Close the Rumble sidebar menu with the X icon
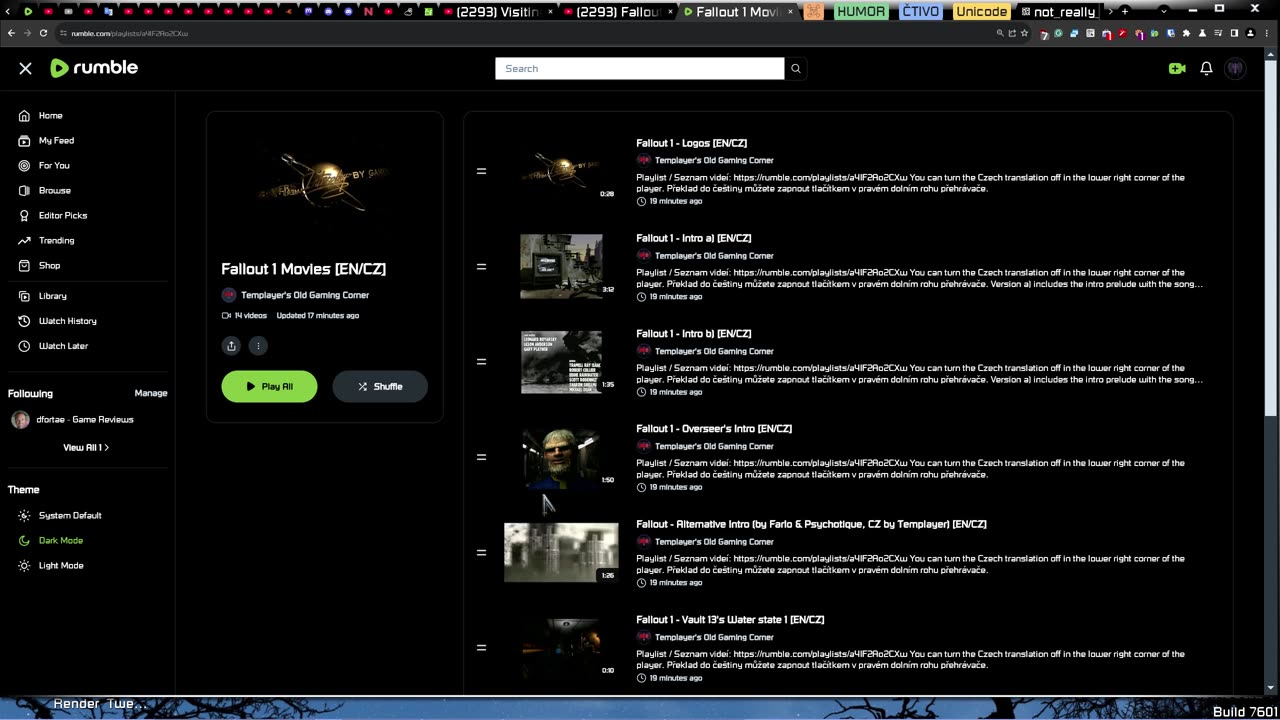1280x720 pixels. point(26,68)
